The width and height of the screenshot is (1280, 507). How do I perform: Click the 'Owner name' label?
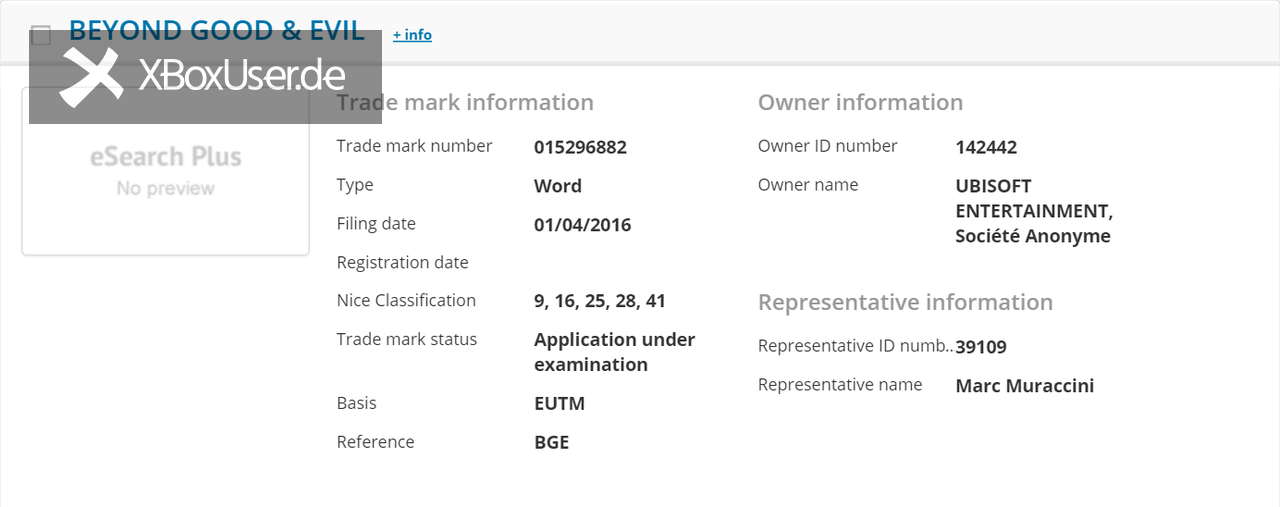[x=808, y=185]
